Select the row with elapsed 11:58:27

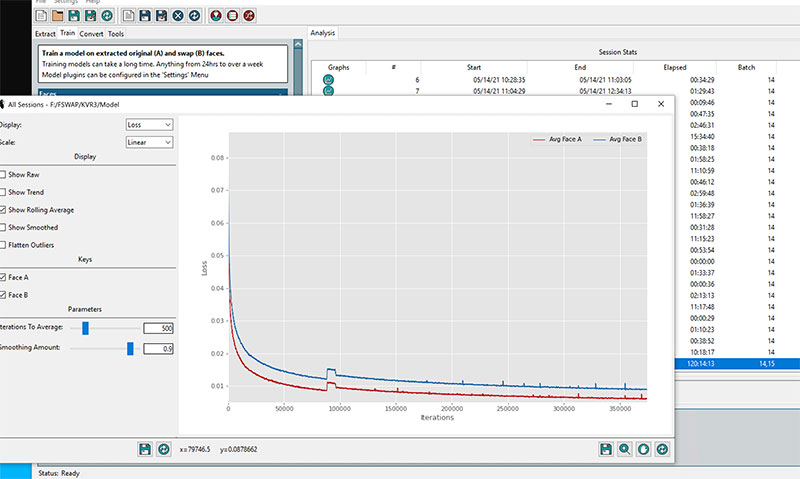click(x=737, y=216)
